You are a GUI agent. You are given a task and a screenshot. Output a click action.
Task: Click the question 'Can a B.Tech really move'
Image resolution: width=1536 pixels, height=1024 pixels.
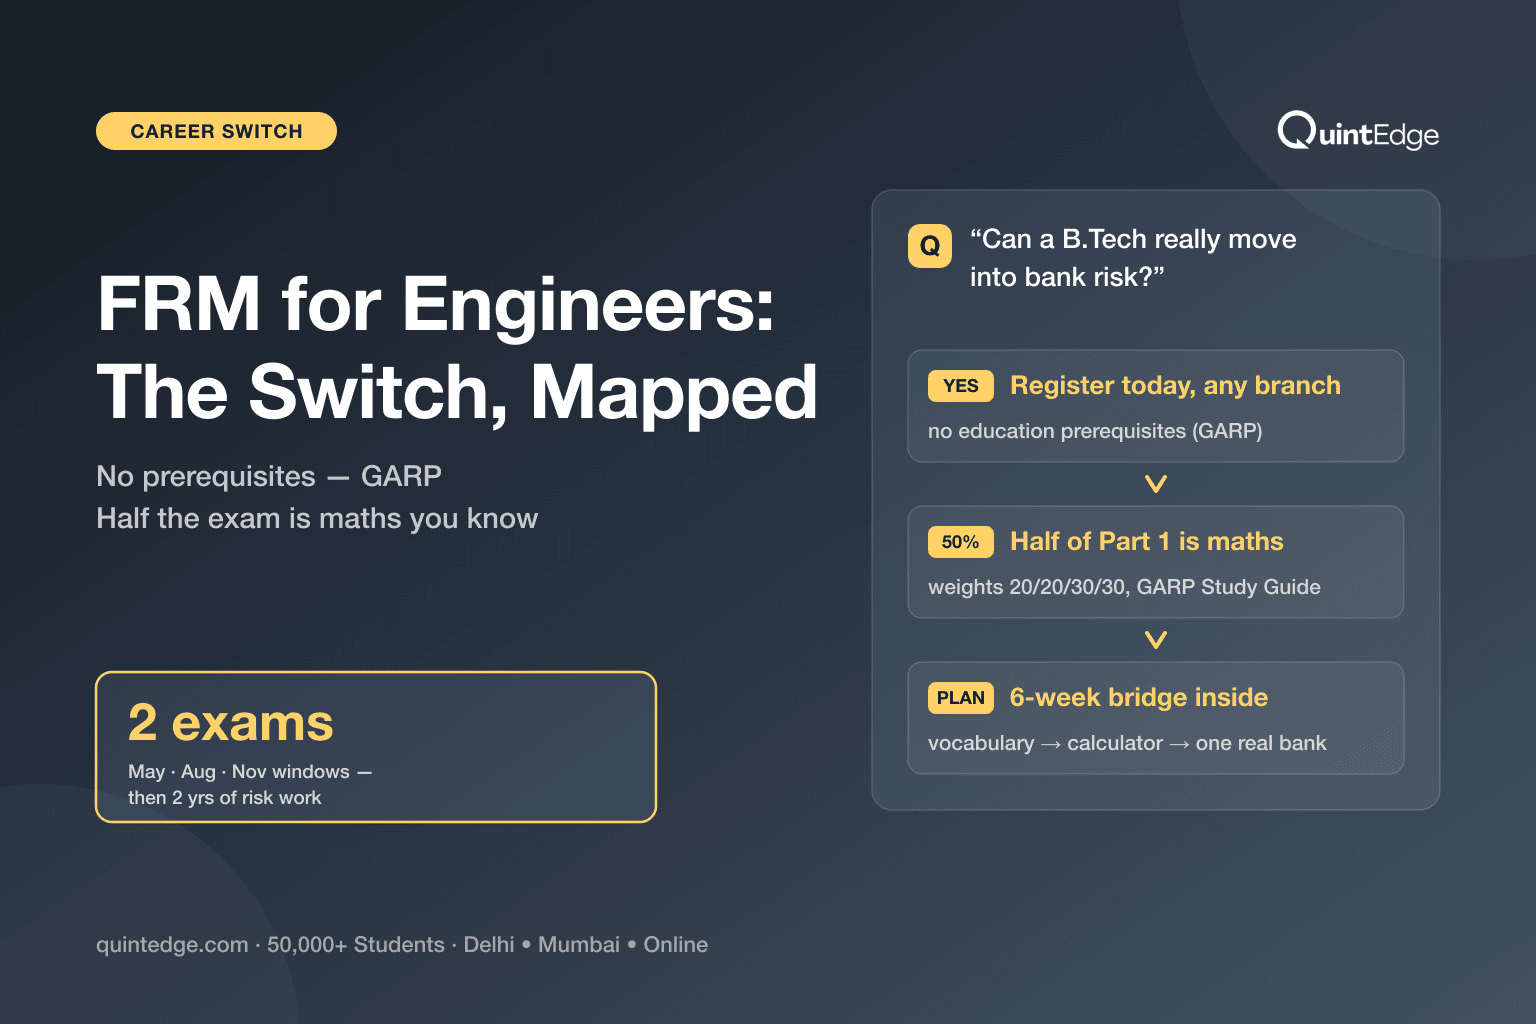1133,239
